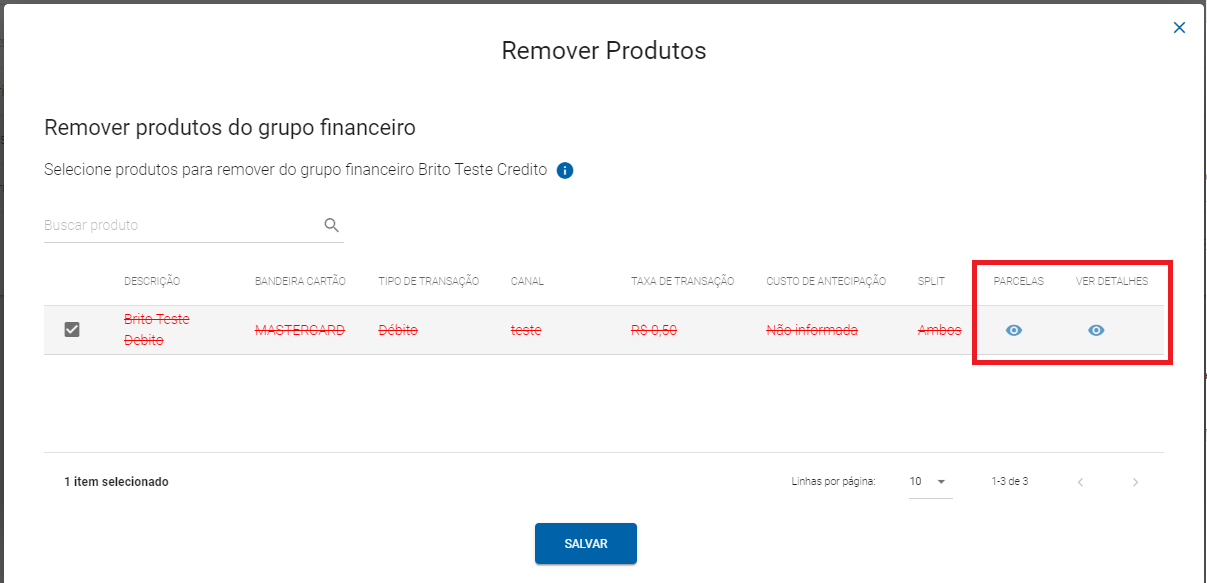Click the Brito Teste Debito description text

point(156,329)
